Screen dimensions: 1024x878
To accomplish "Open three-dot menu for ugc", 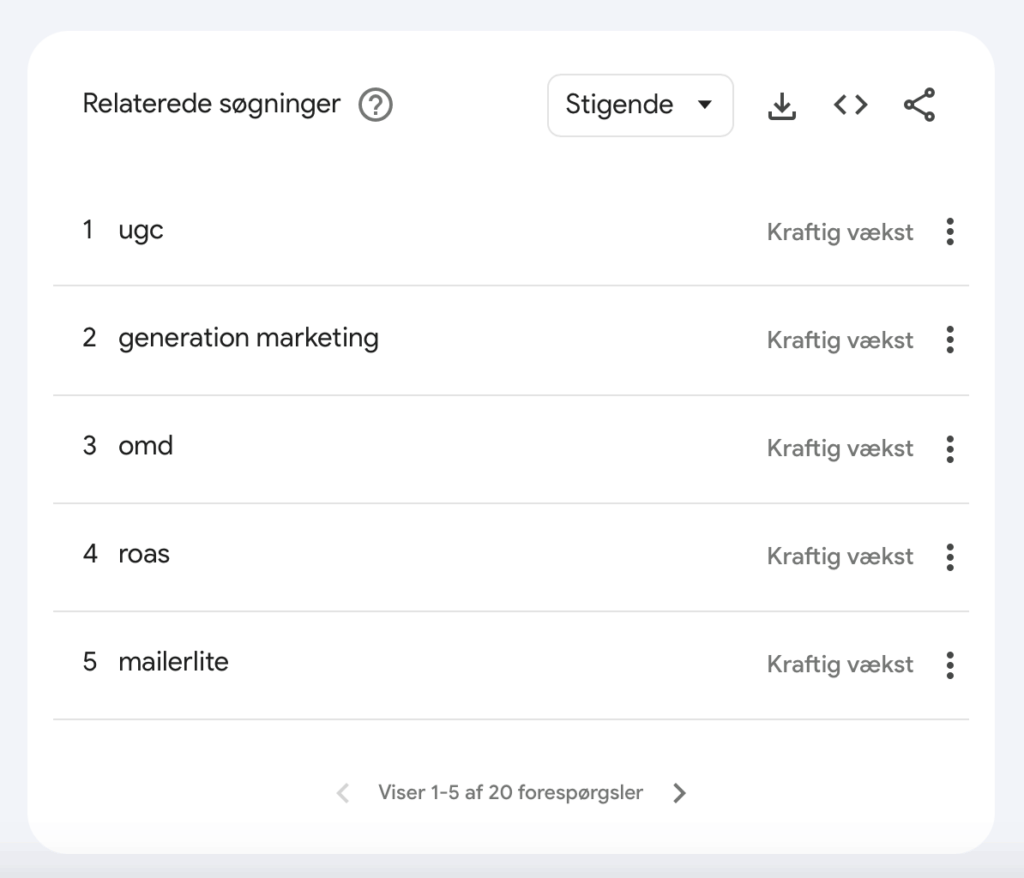I will (949, 232).
